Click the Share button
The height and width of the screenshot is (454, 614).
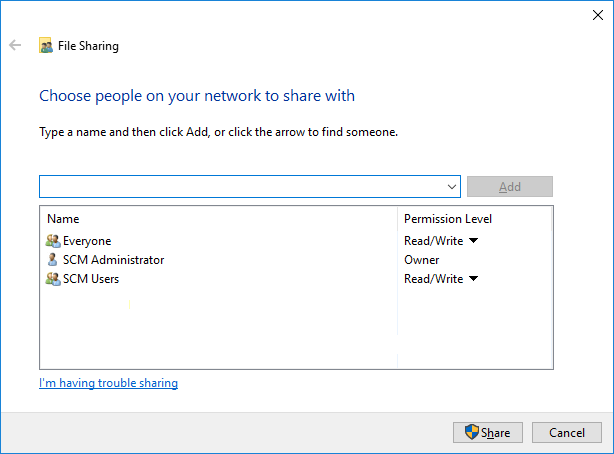point(487,432)
